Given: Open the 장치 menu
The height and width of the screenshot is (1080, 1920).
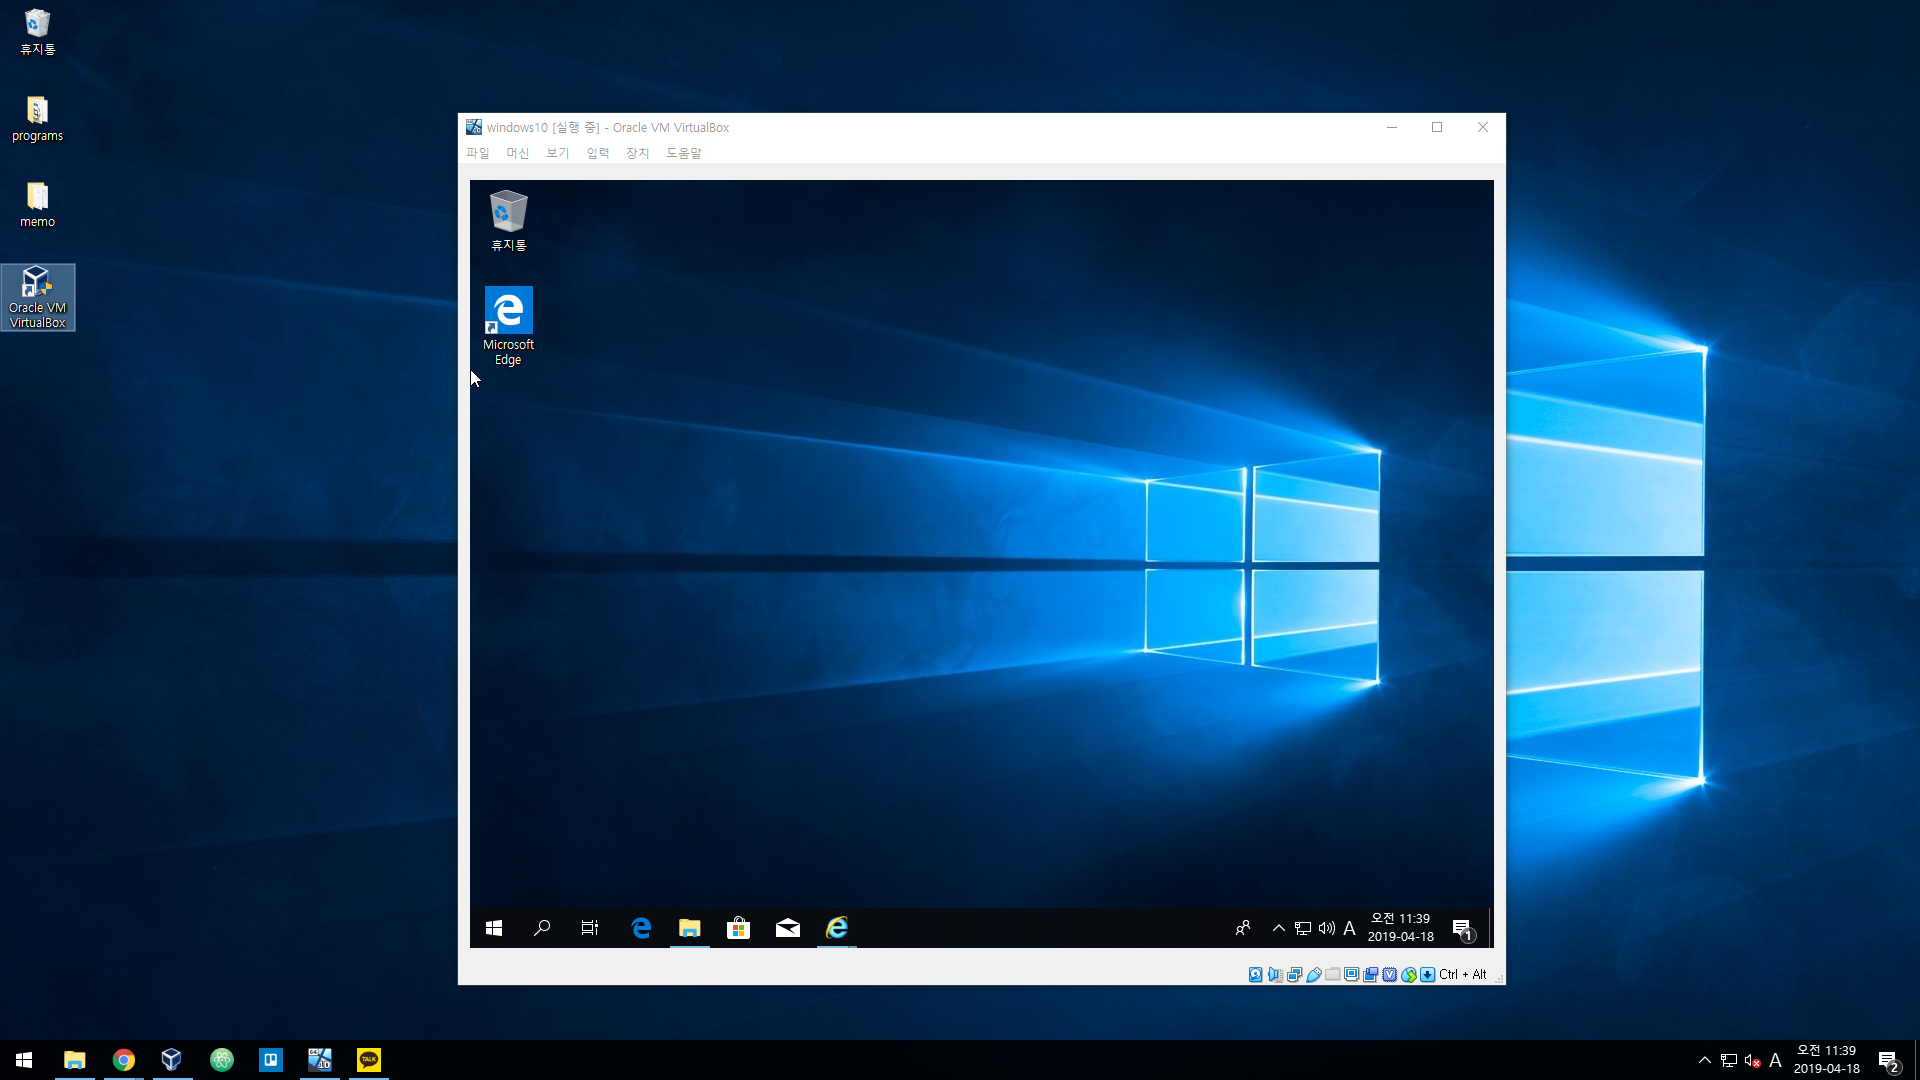Looking at the screenshot, I should (x=637, y=153).
